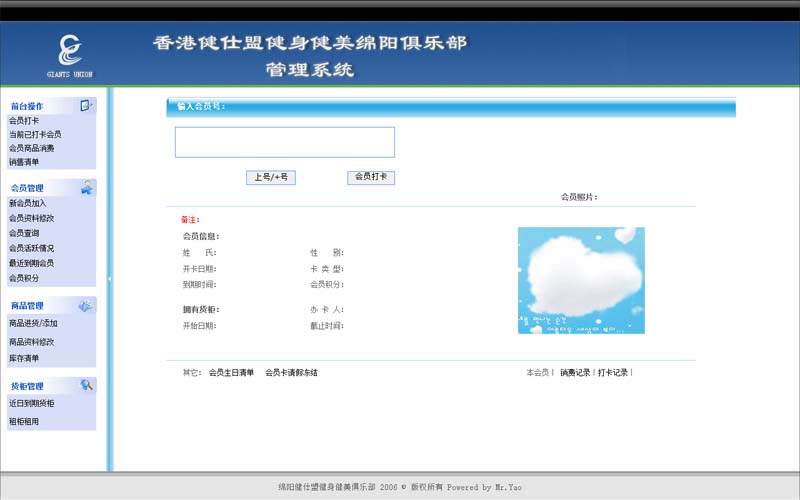
Task: View the member's 消费记录 link
Action: click(x=575, y=373)
